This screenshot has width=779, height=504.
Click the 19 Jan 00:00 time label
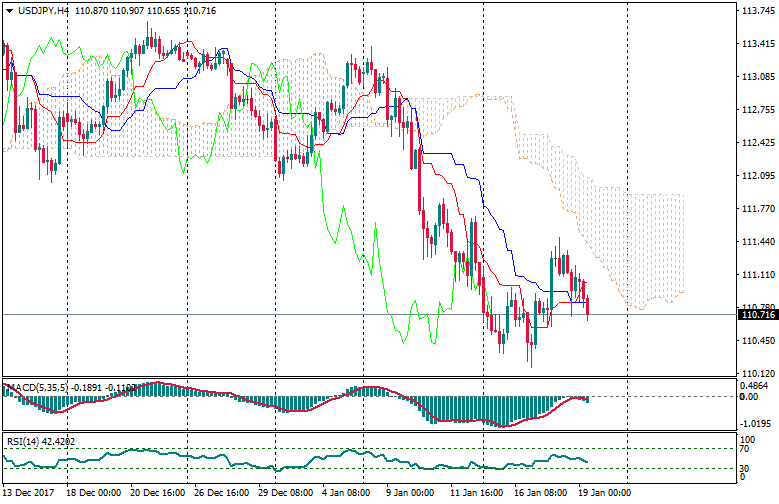click(602, 494)
